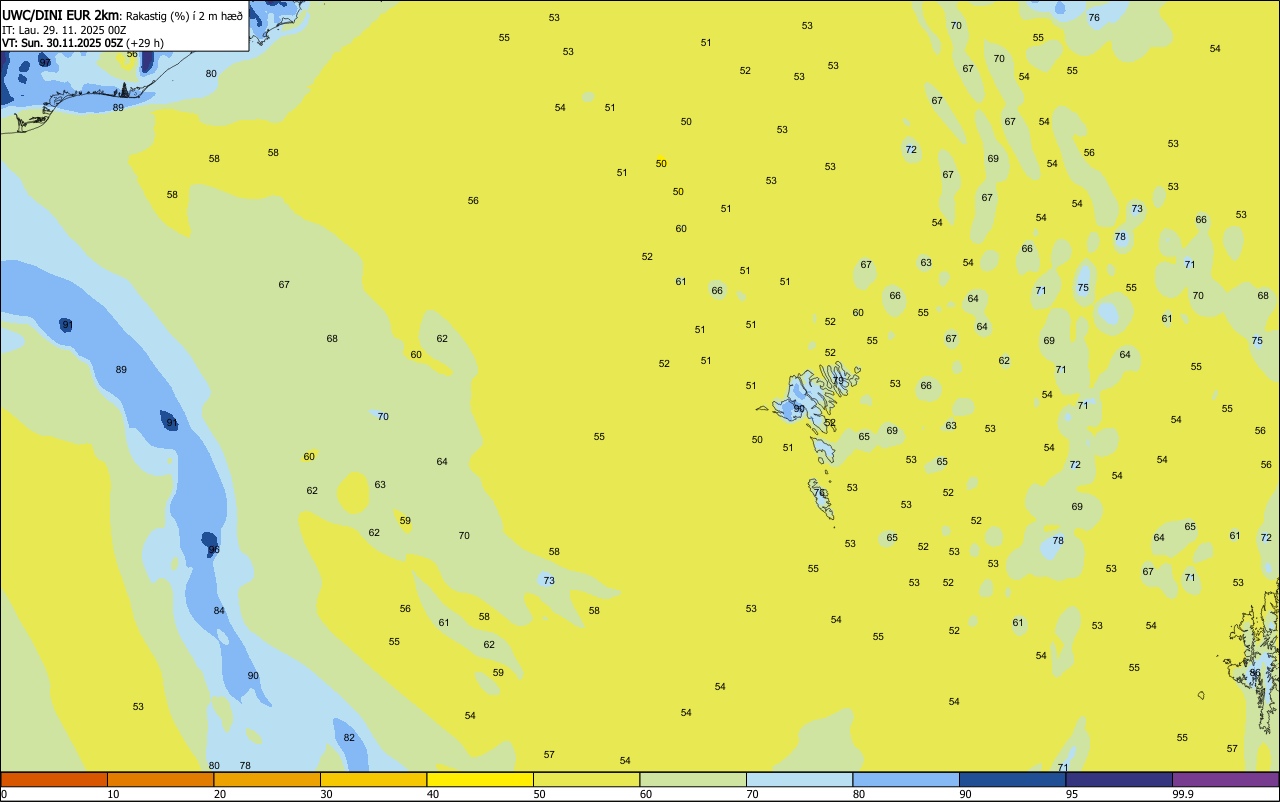The image size is (1280, 802).
Task: Select the 76 value on the southernmost Faroe island
Action: tap(819, 493)
